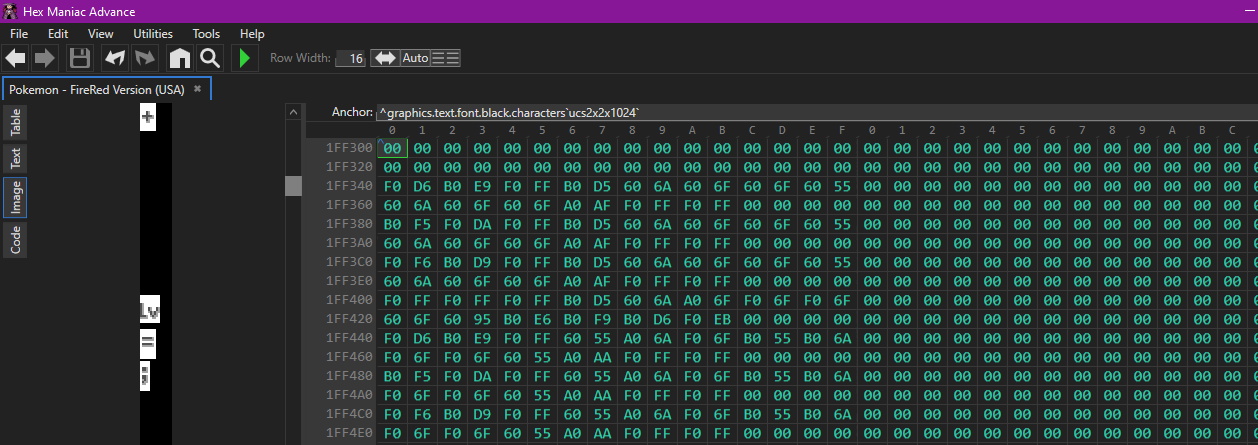Undo the last edit
This screenshot has width=1258, height=445.
[x=115, y=58]
